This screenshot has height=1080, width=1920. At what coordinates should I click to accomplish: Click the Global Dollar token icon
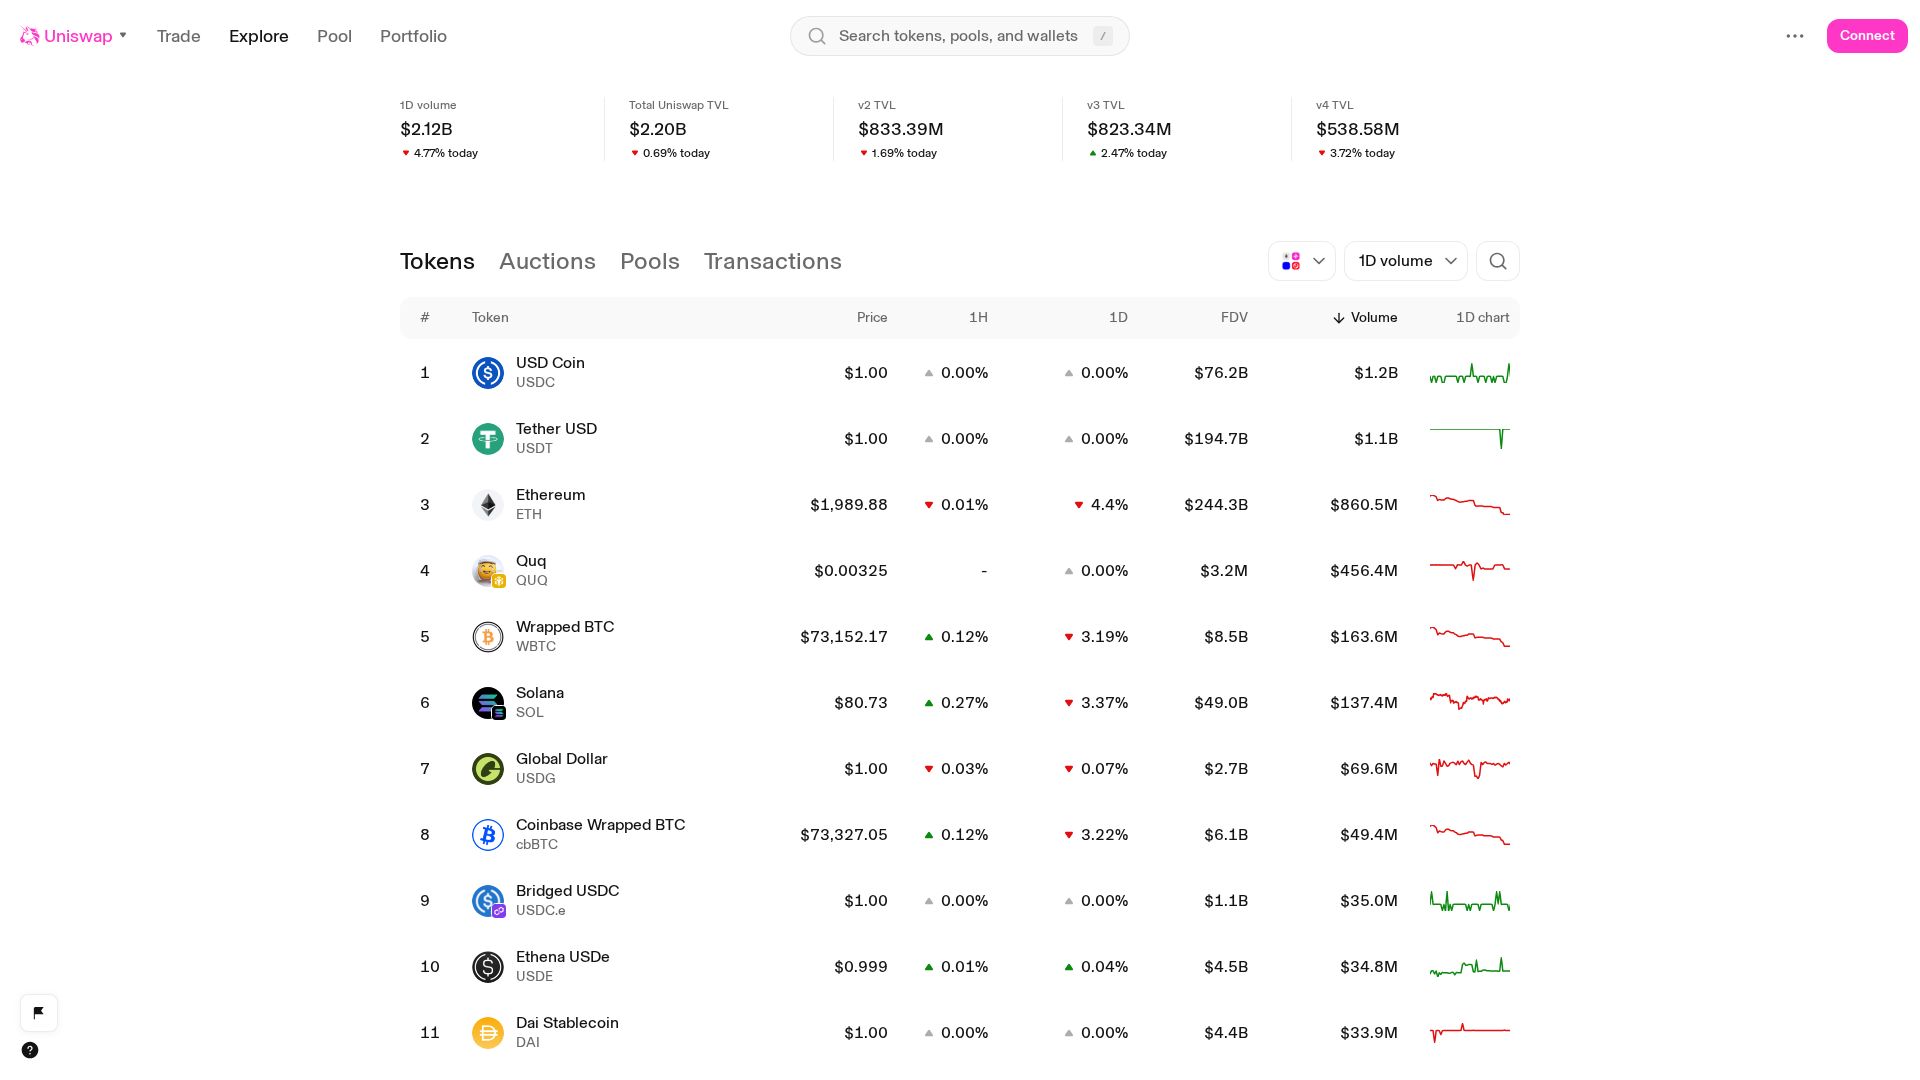pos(488,769)
